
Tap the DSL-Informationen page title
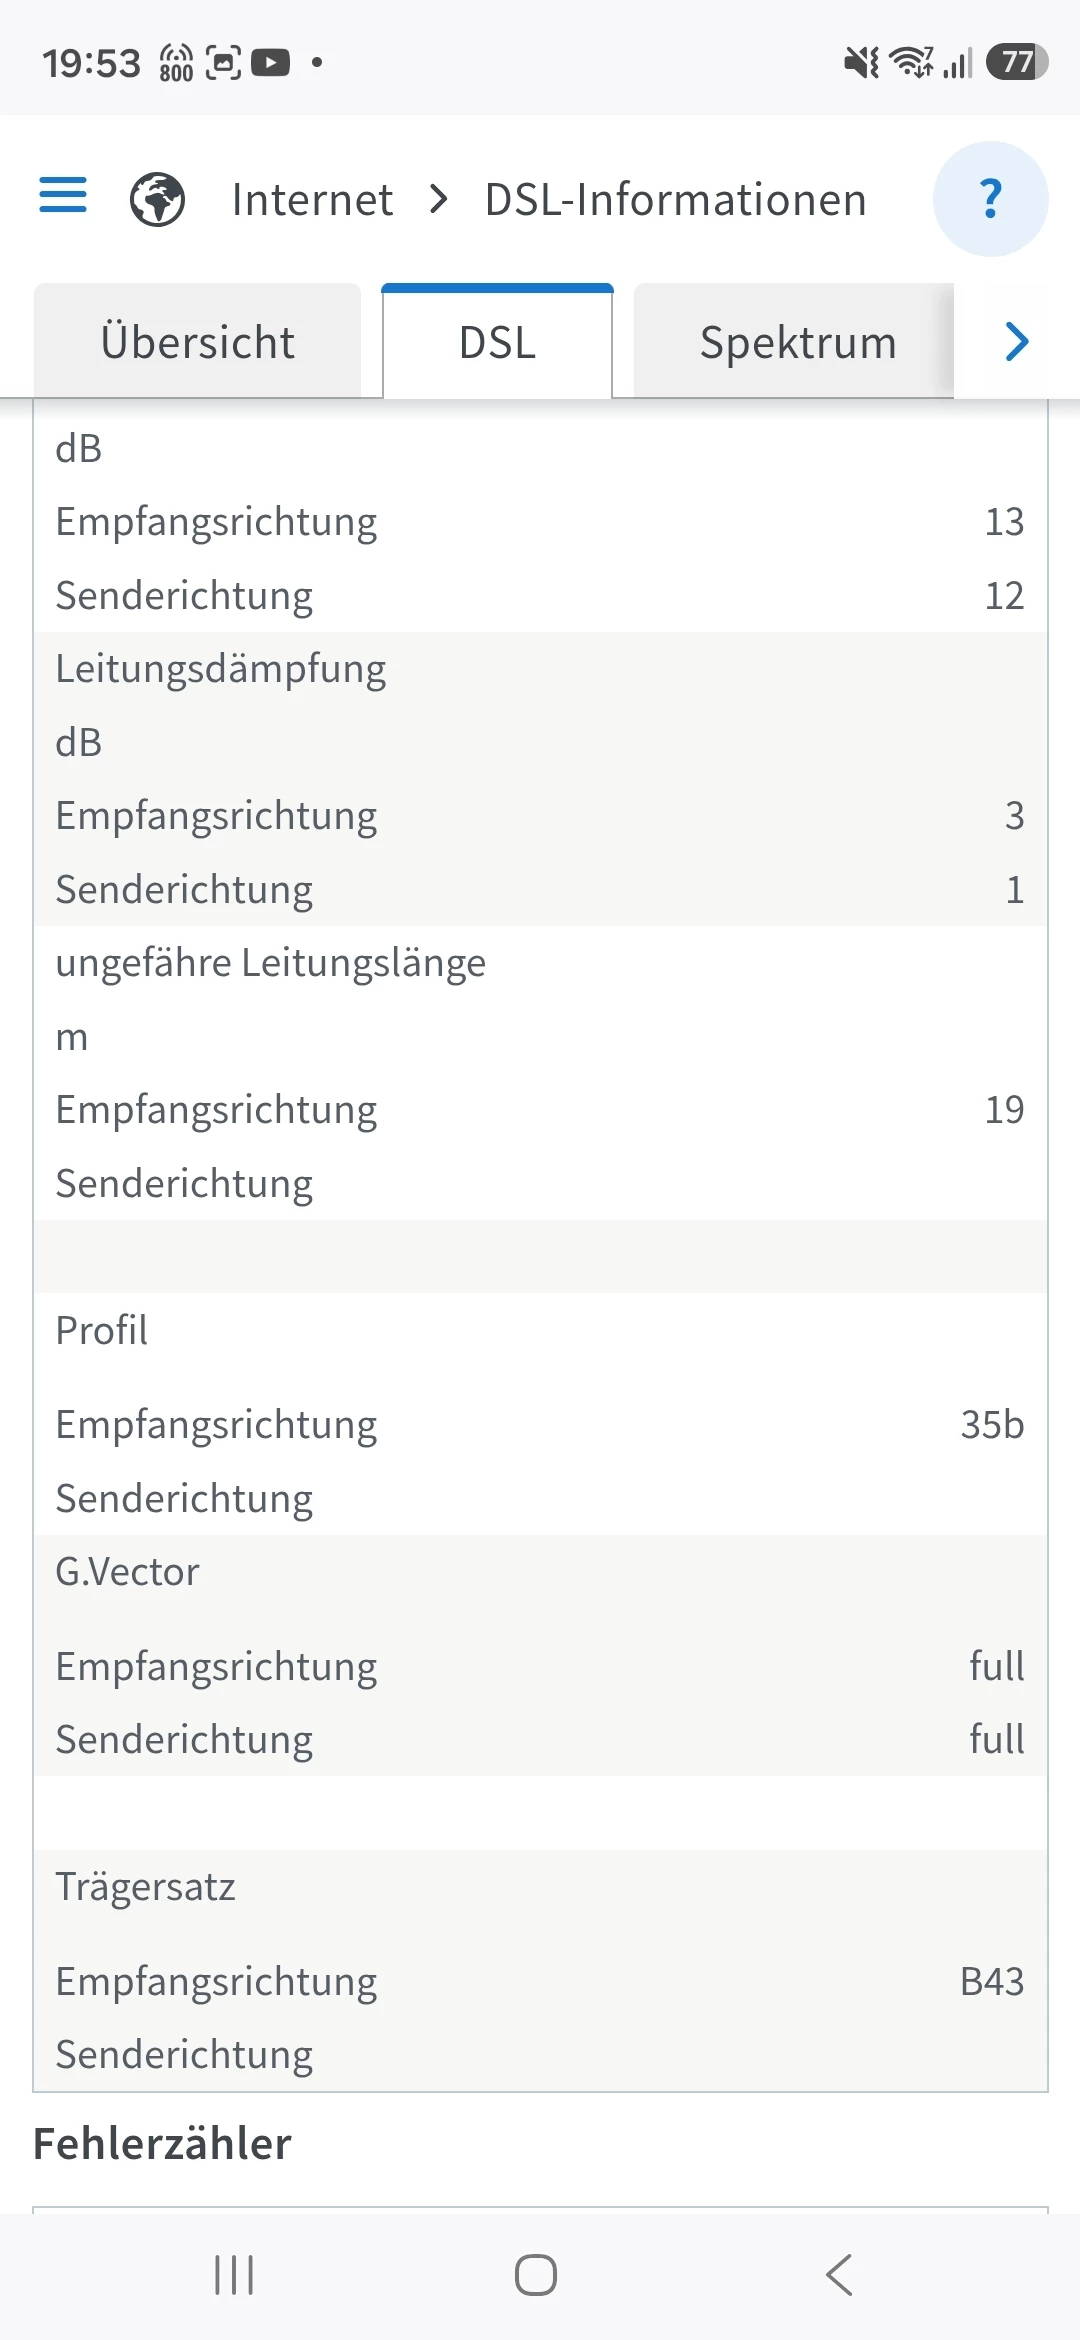point(675,199)
